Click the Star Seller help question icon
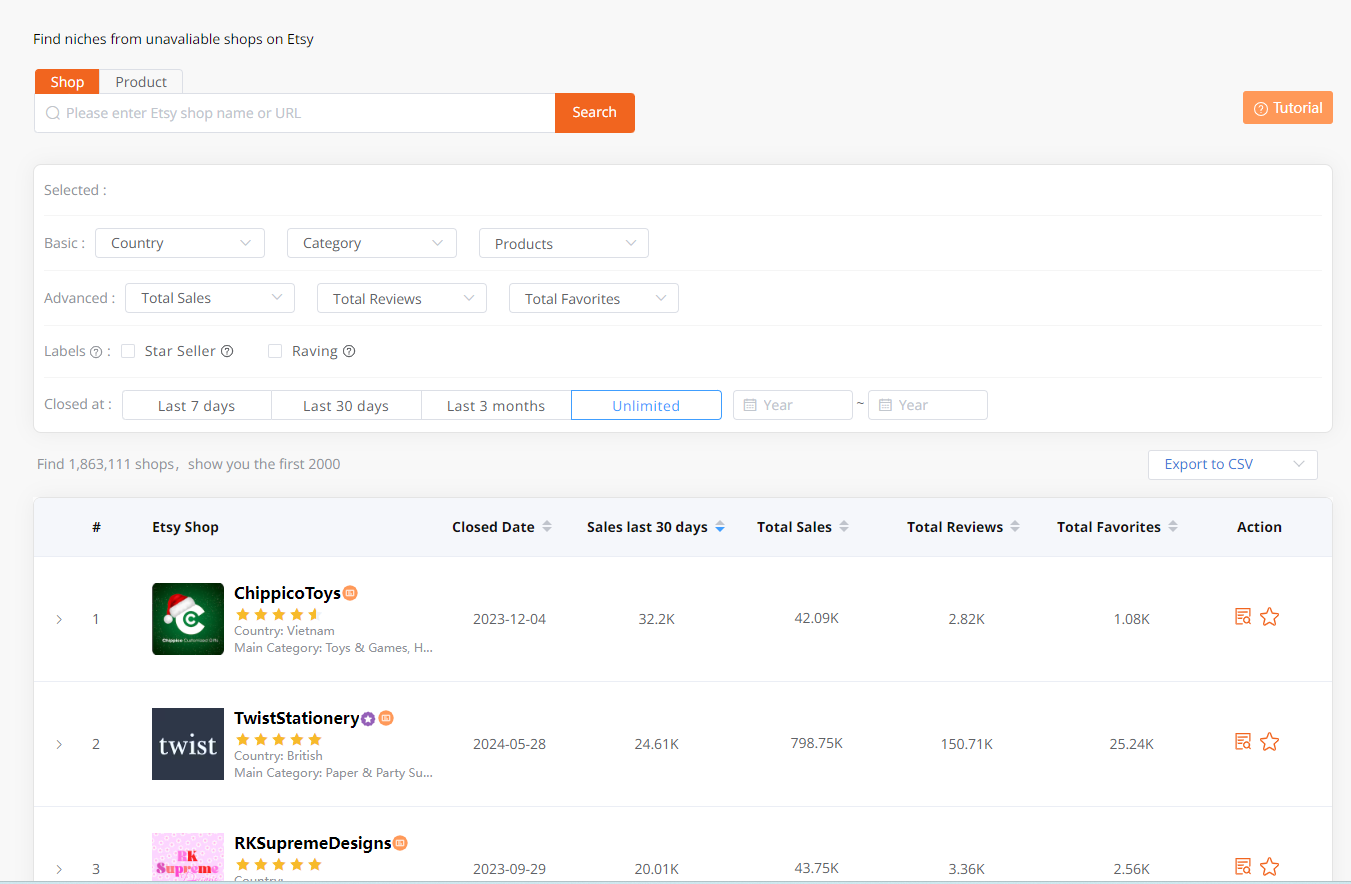The image size is (1351, 884). [227, 351]
